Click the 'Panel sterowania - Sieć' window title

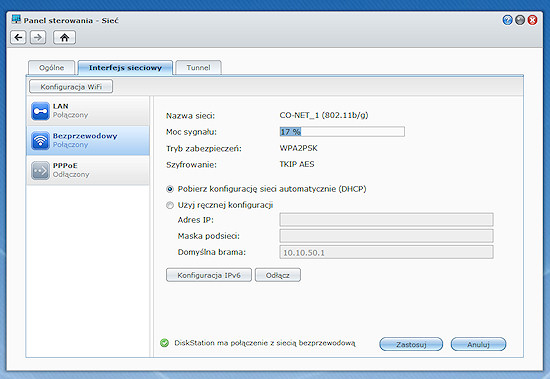click(x=71, y=20)
